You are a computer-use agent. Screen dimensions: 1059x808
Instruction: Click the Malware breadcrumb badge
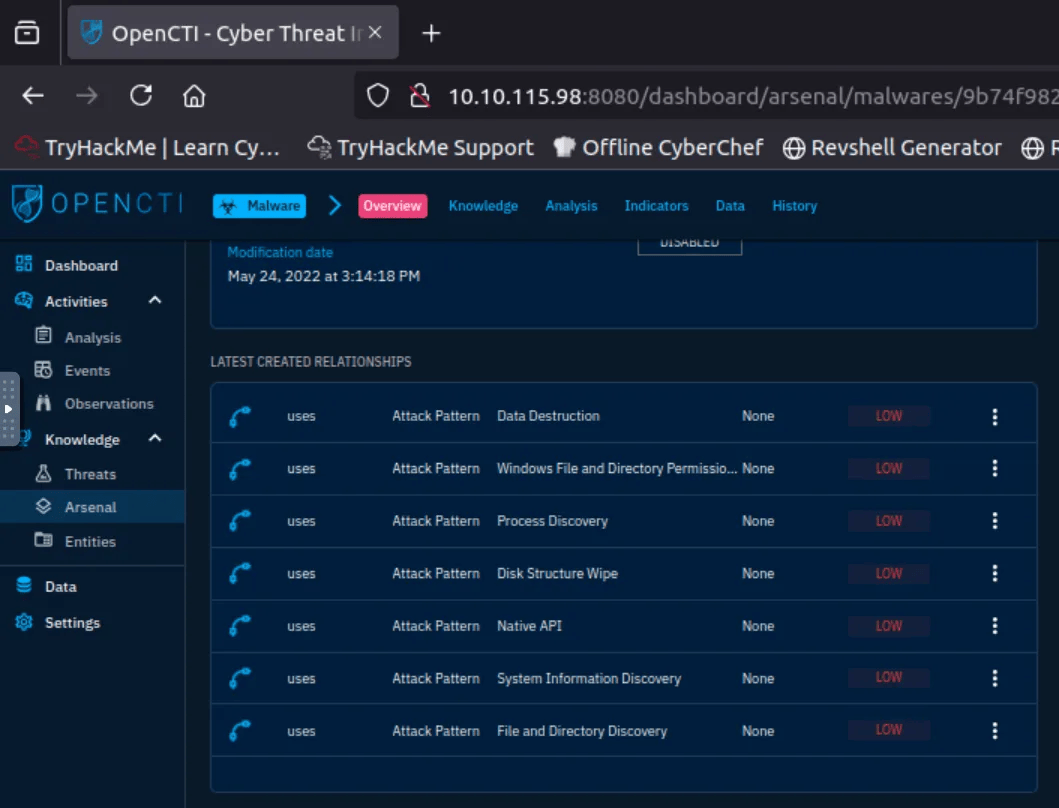pos(259,206)
